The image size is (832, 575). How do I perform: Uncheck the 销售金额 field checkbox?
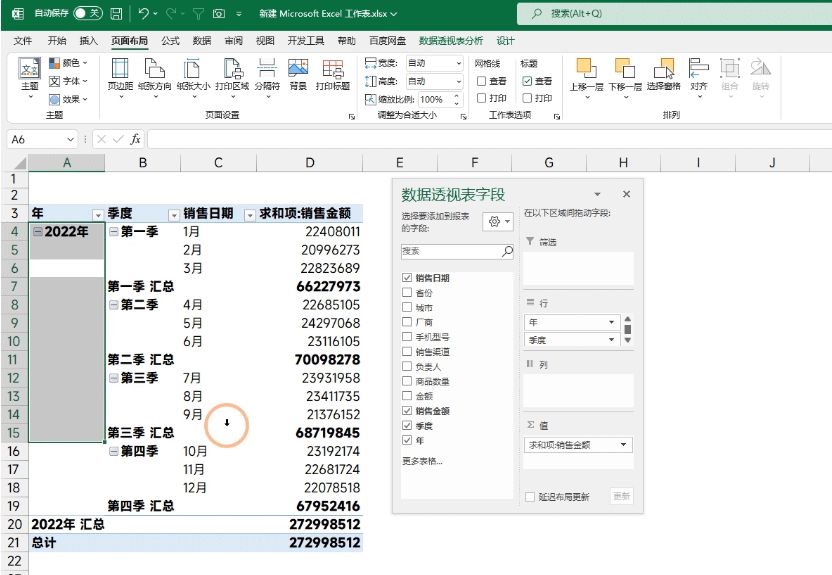[x=407, y=411]
